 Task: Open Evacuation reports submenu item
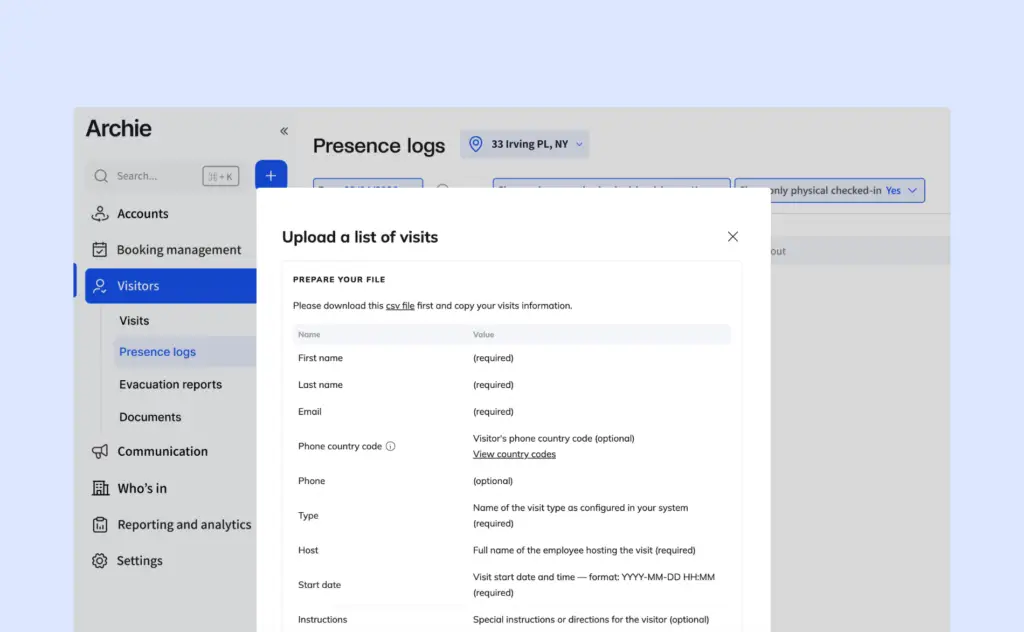click(x=170, y=385)
